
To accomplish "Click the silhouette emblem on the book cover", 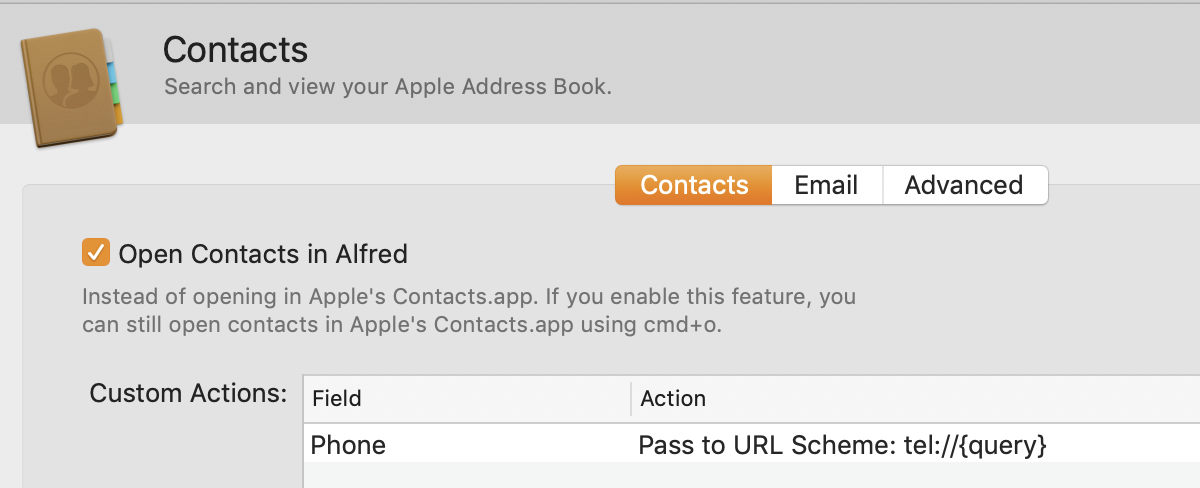I will pyautogui.click(x=65, y=85).
